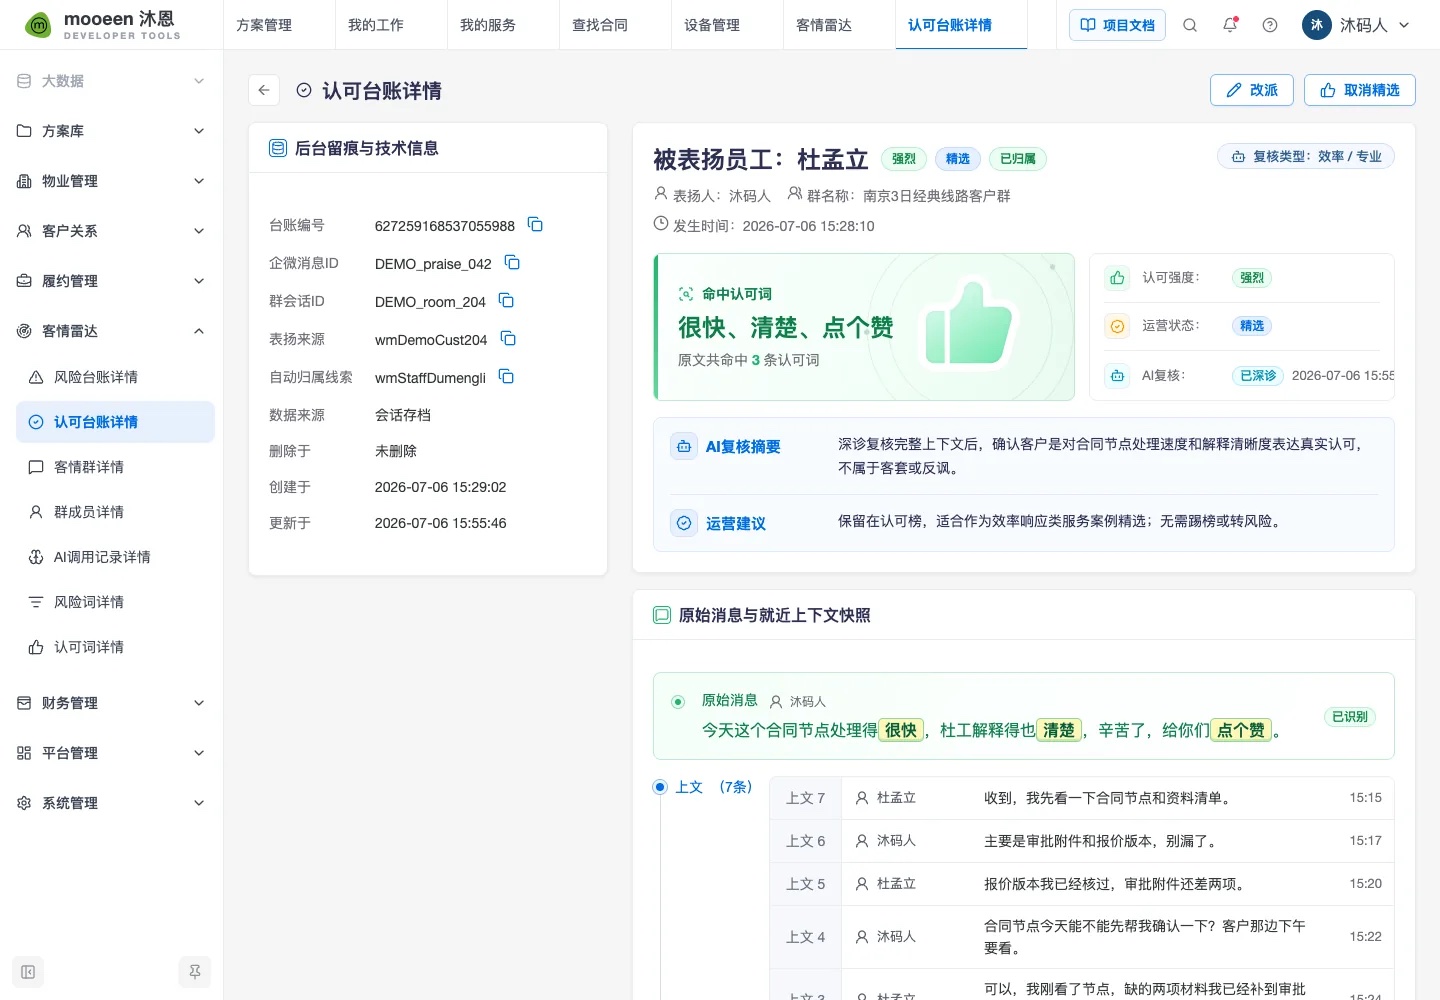Image resolution: width=1440 pixels, height=1000 pixels.
Task: Click the highlighted word 点个赞 in message
Action: 1241,730
